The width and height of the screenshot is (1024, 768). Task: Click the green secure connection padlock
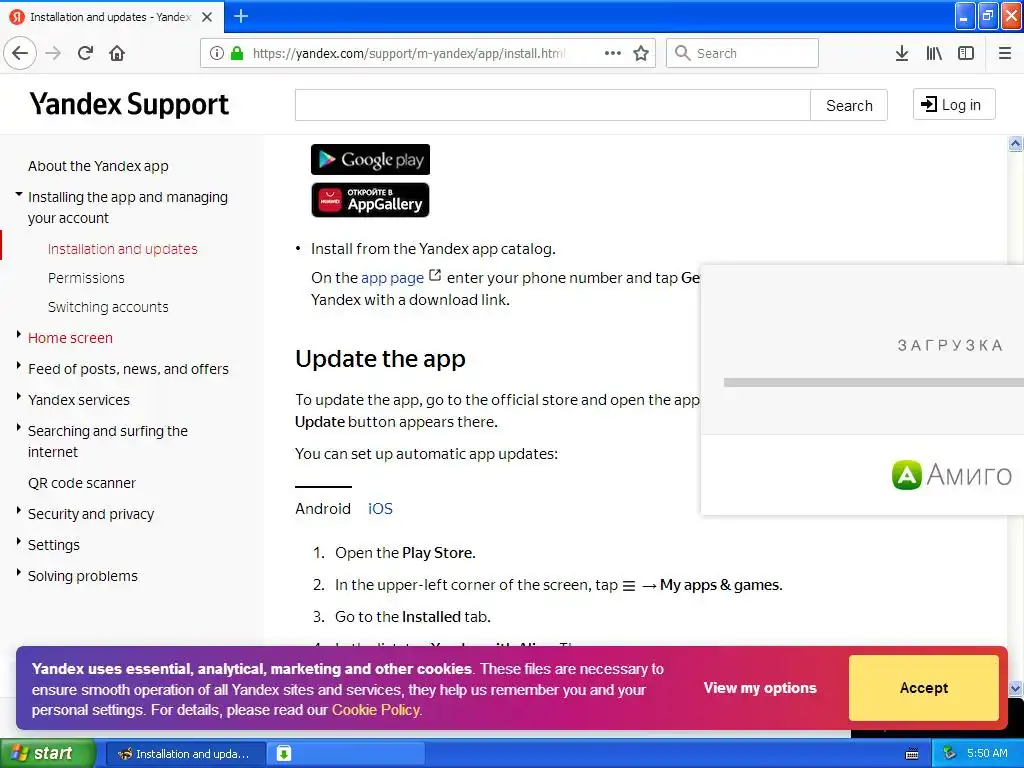[x=237, y=54]
